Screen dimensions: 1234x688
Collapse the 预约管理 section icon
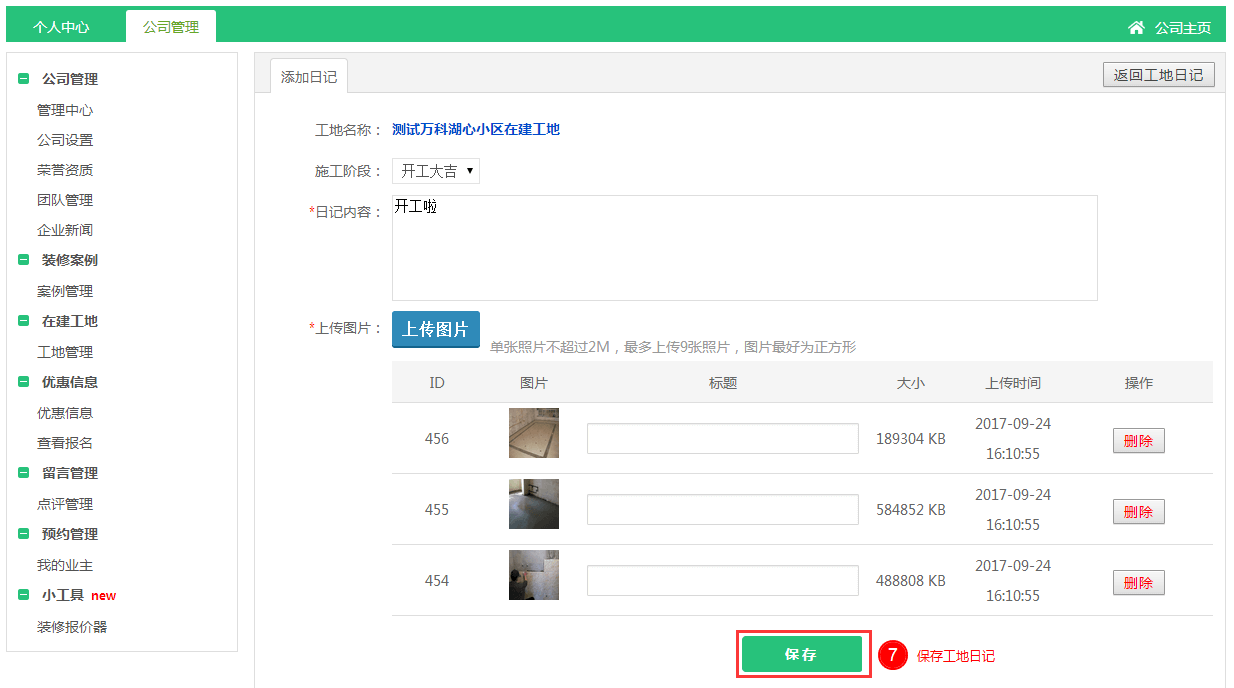coord(24,534)
